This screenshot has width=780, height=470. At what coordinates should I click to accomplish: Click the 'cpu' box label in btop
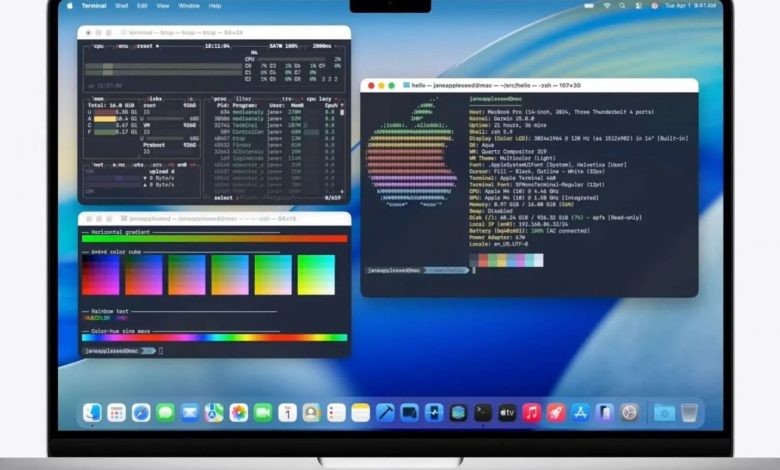[98, 46]
